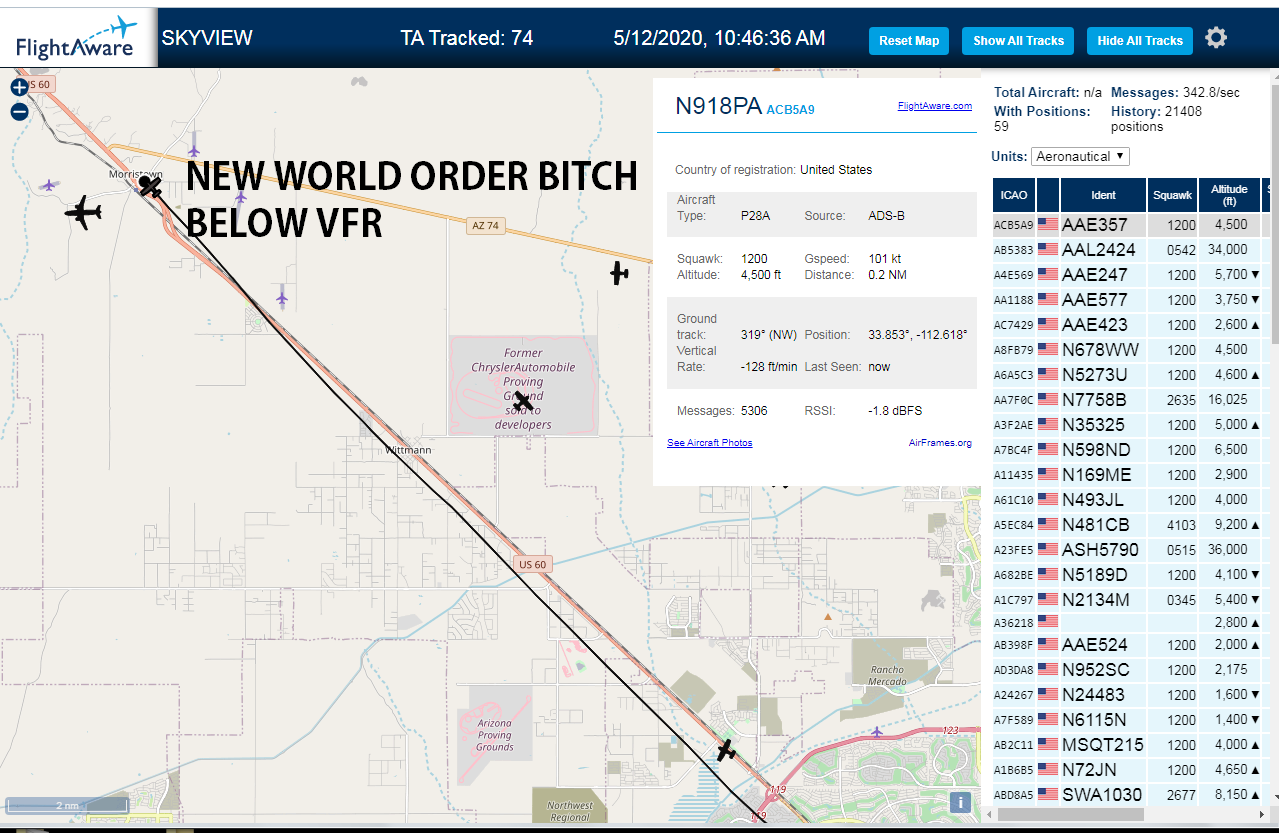
Task: Sort table by Ident column header
Action: coord(1104,195)
